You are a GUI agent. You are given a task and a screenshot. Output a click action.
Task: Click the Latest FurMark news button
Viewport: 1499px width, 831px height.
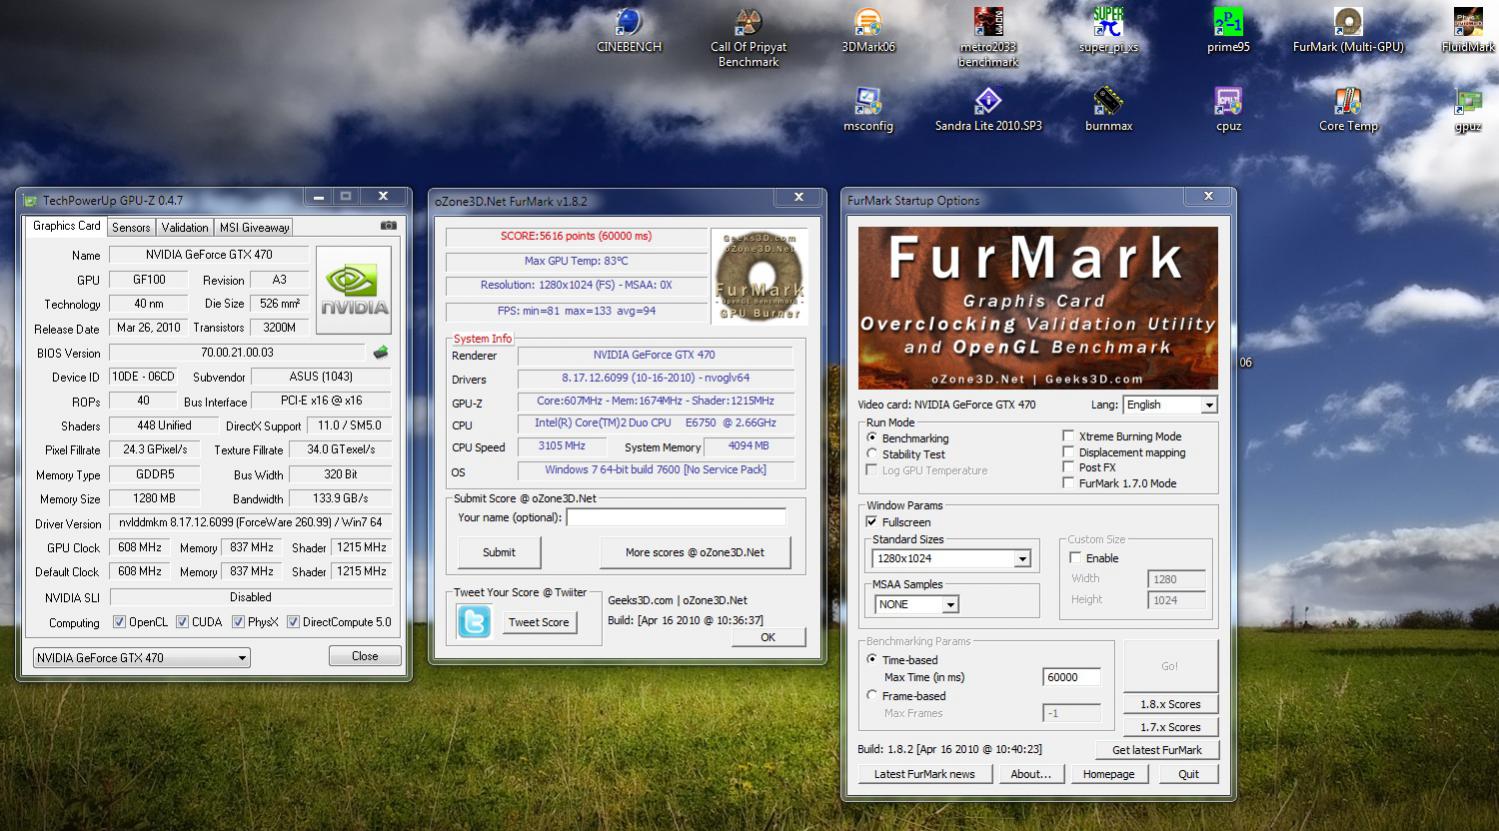tap(924, 774)
